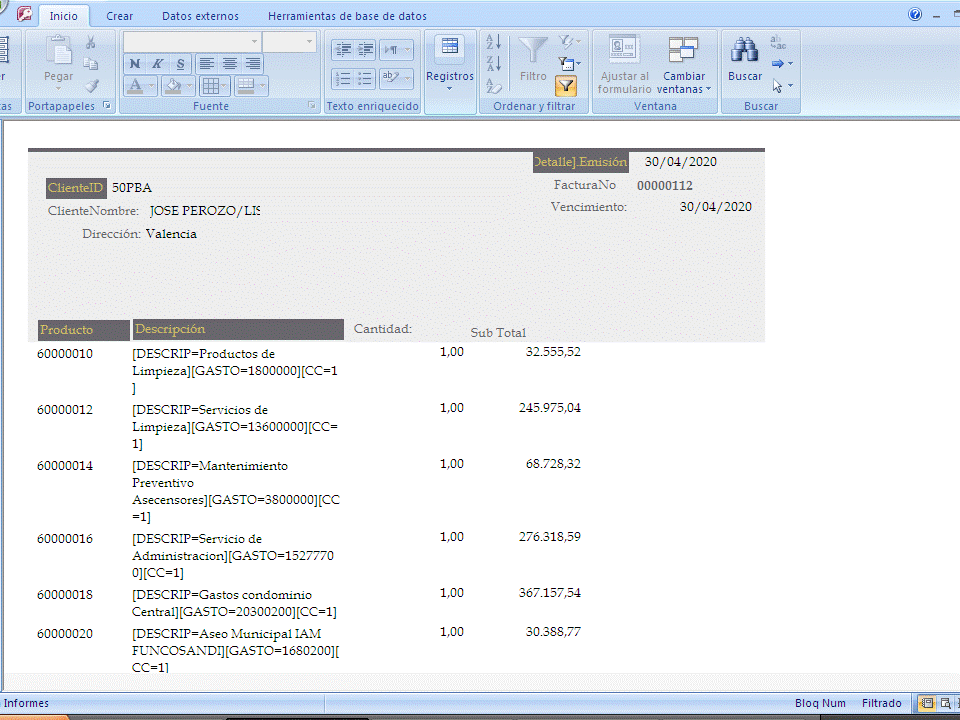Toggle the highlighted filter button
The width and height of the screenshot is (960, 720).
566,86
